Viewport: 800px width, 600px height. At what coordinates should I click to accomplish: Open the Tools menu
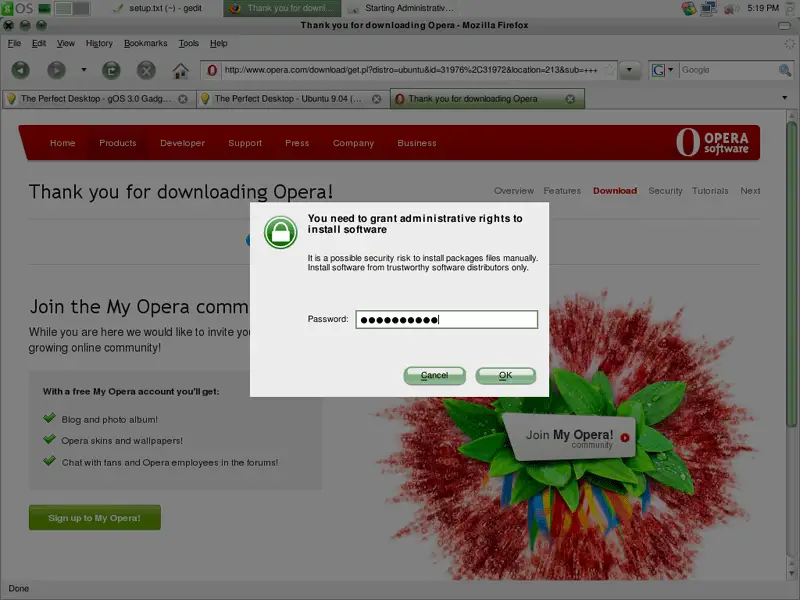(x=188, y=43)
